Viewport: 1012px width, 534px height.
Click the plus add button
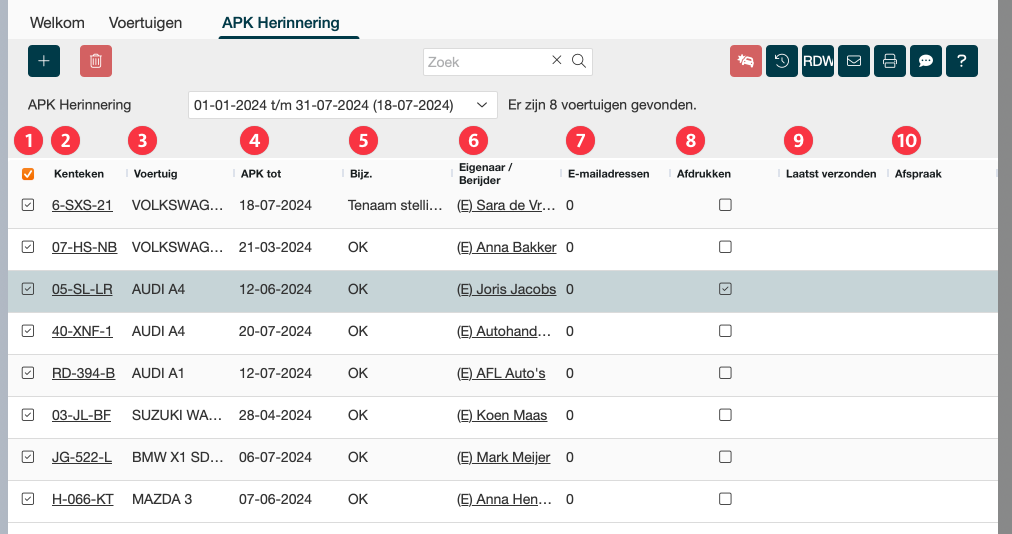[44, 61]
